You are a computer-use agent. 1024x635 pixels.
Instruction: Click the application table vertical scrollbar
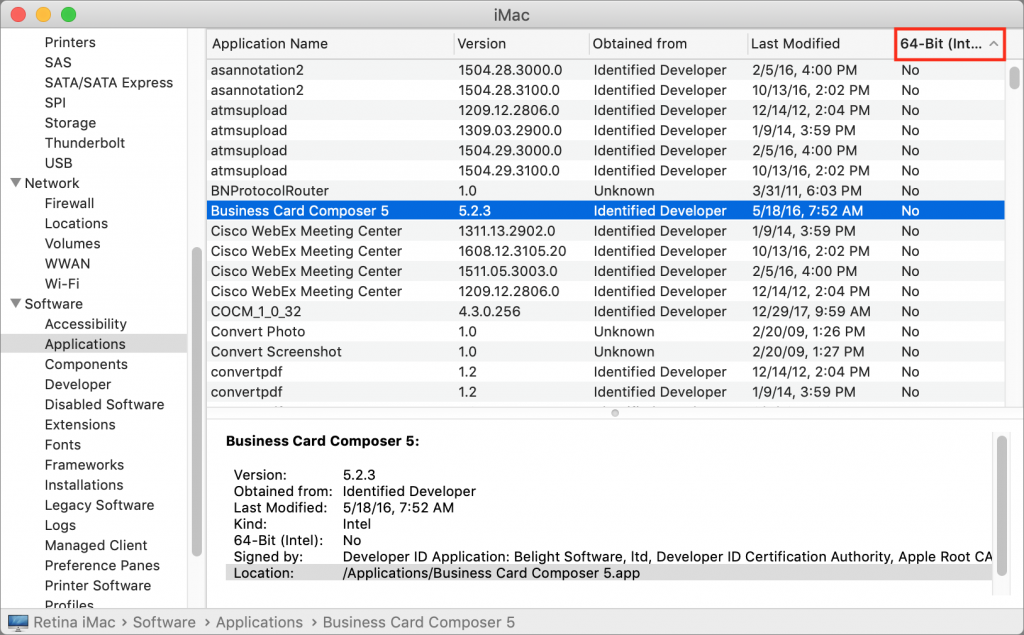[x=1014, y=78]
